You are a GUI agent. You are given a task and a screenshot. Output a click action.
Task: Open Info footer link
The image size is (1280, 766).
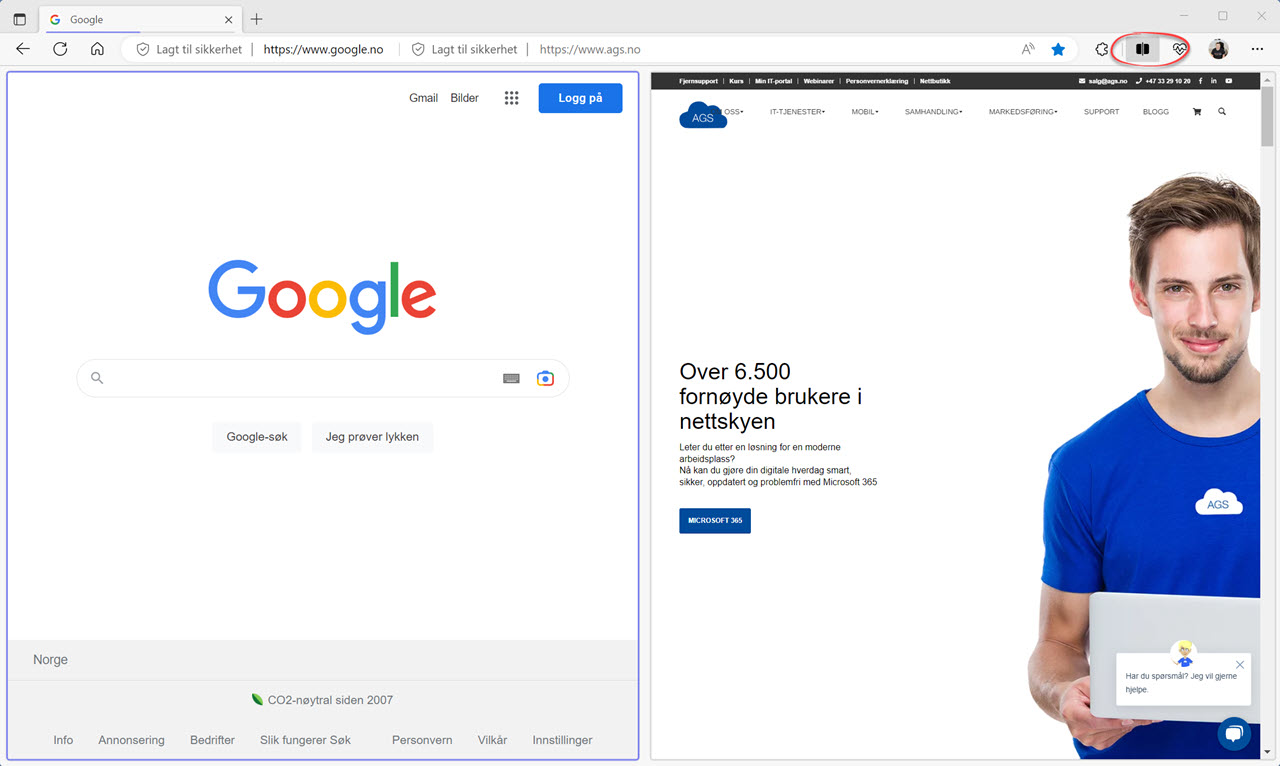pos(63,740)
